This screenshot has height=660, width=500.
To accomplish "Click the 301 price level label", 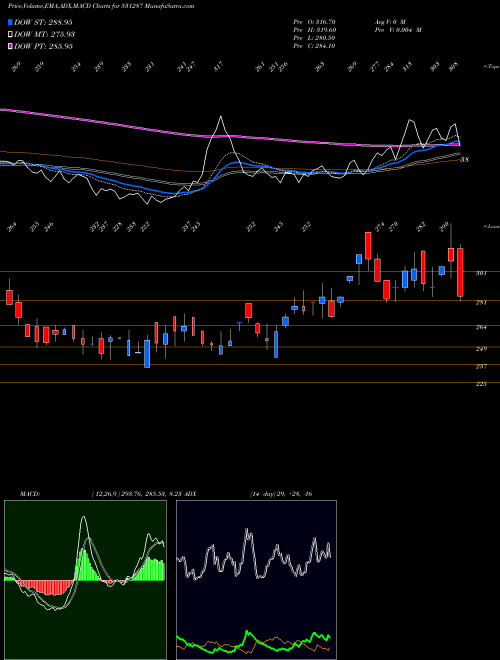I will point(481,273).
